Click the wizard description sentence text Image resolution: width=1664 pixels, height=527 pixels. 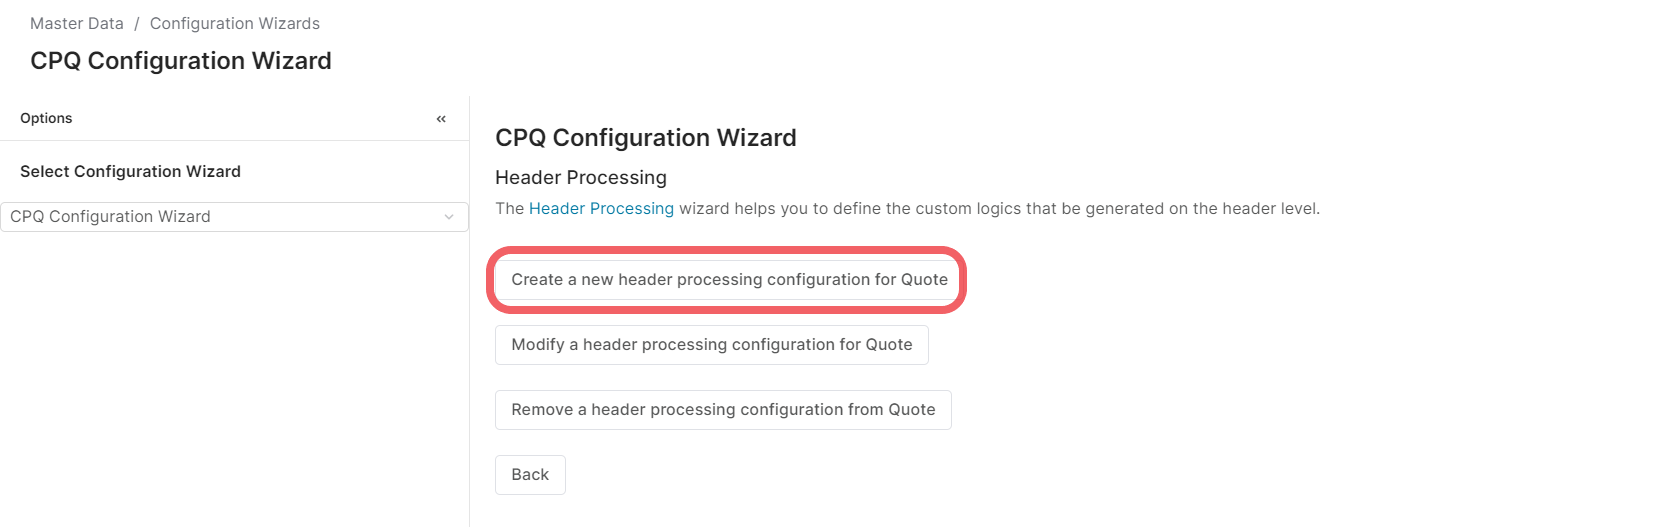(997, 208)
